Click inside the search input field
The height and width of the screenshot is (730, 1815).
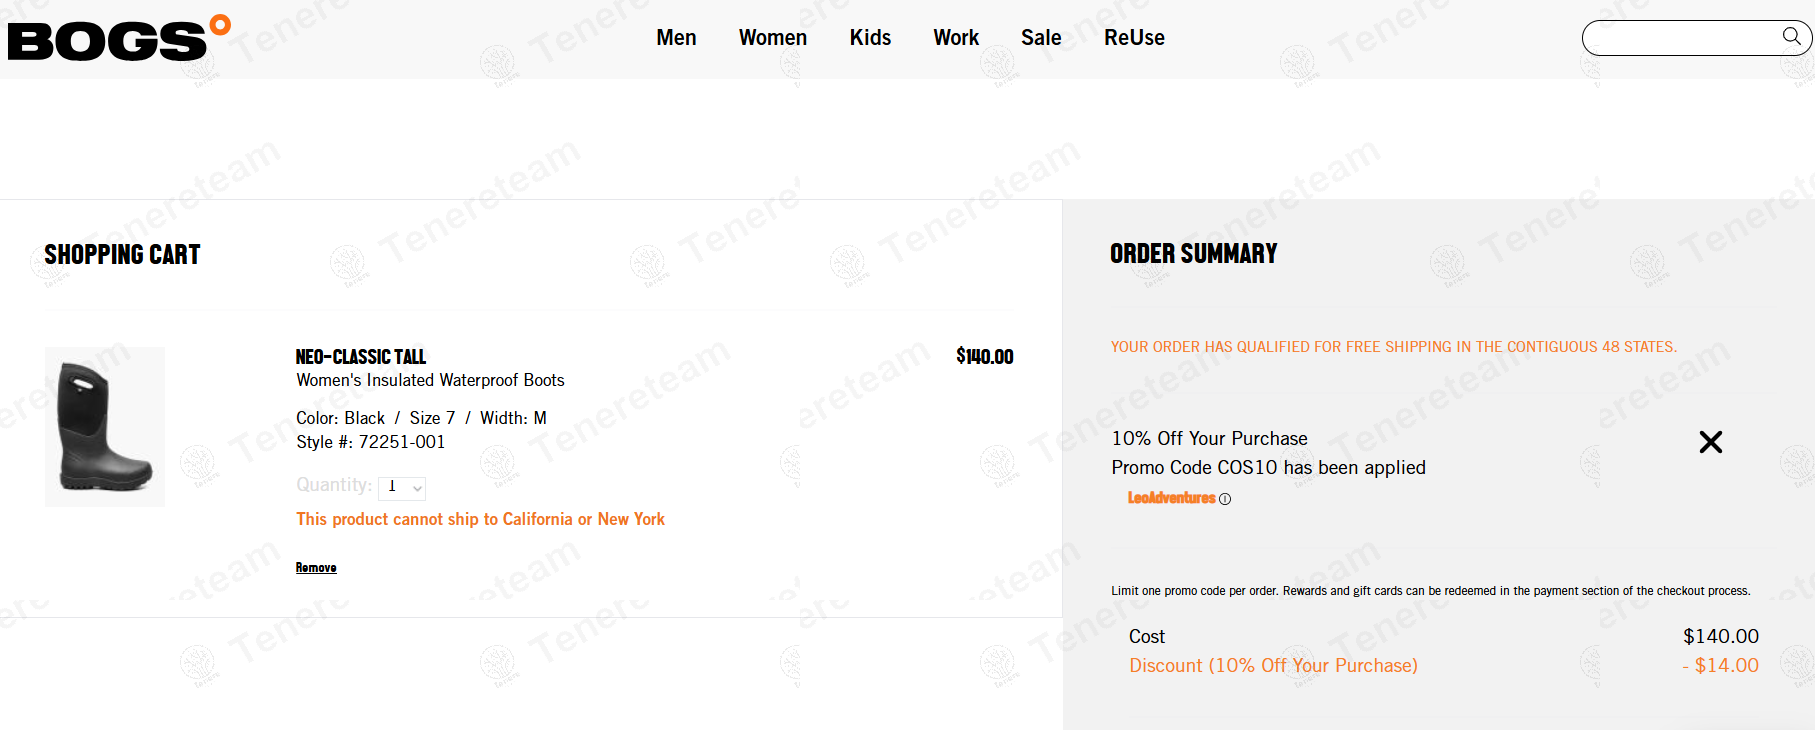pyautogui.click(x=1680, y=38)
